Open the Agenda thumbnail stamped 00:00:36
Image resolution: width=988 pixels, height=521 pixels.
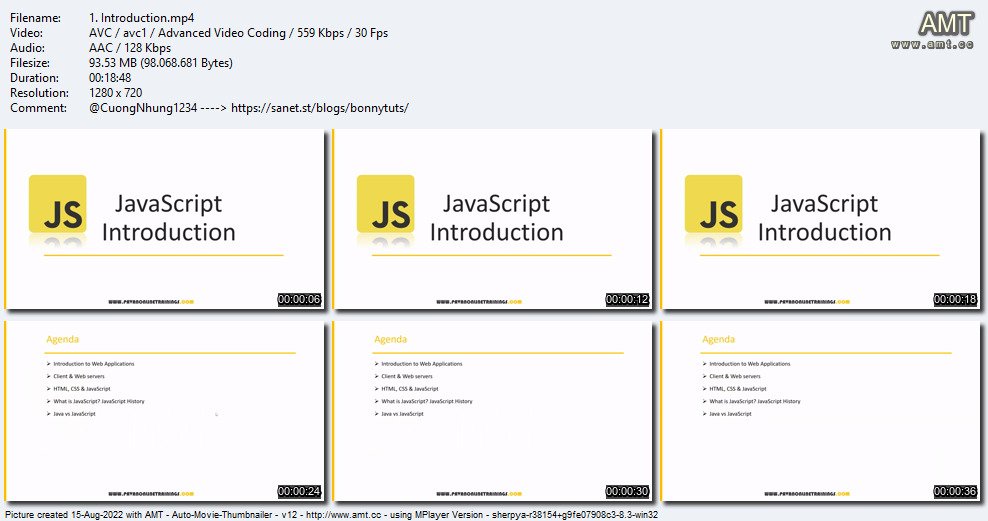pos(820,411)
